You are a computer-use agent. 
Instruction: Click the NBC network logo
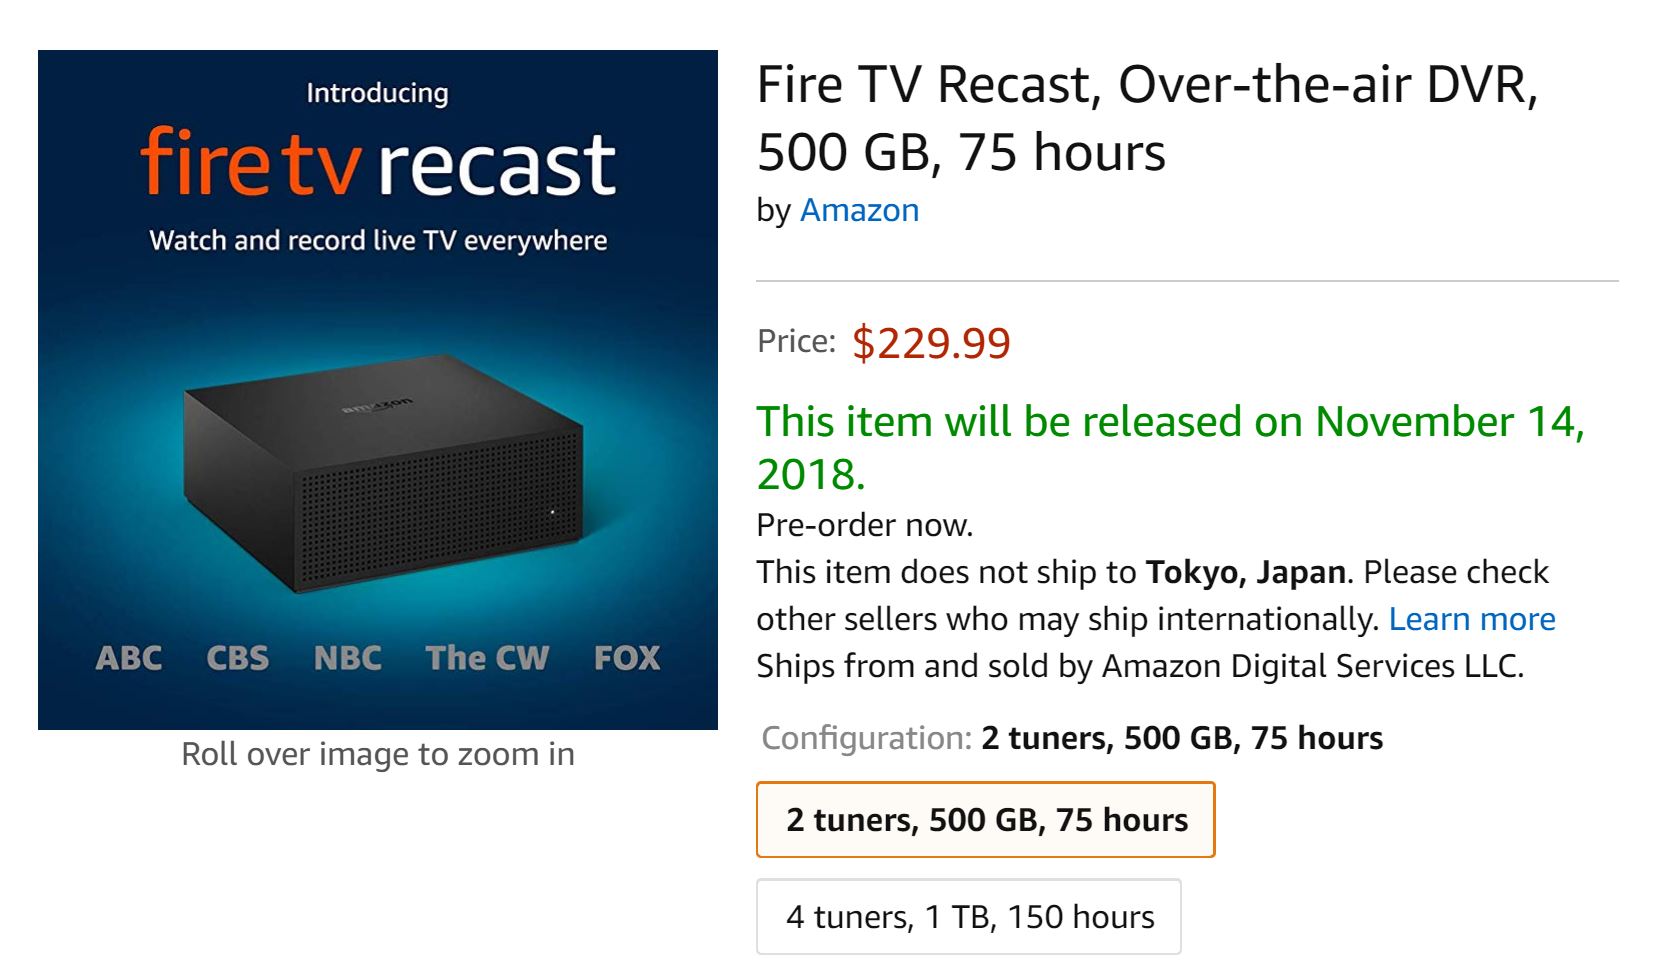347,658
